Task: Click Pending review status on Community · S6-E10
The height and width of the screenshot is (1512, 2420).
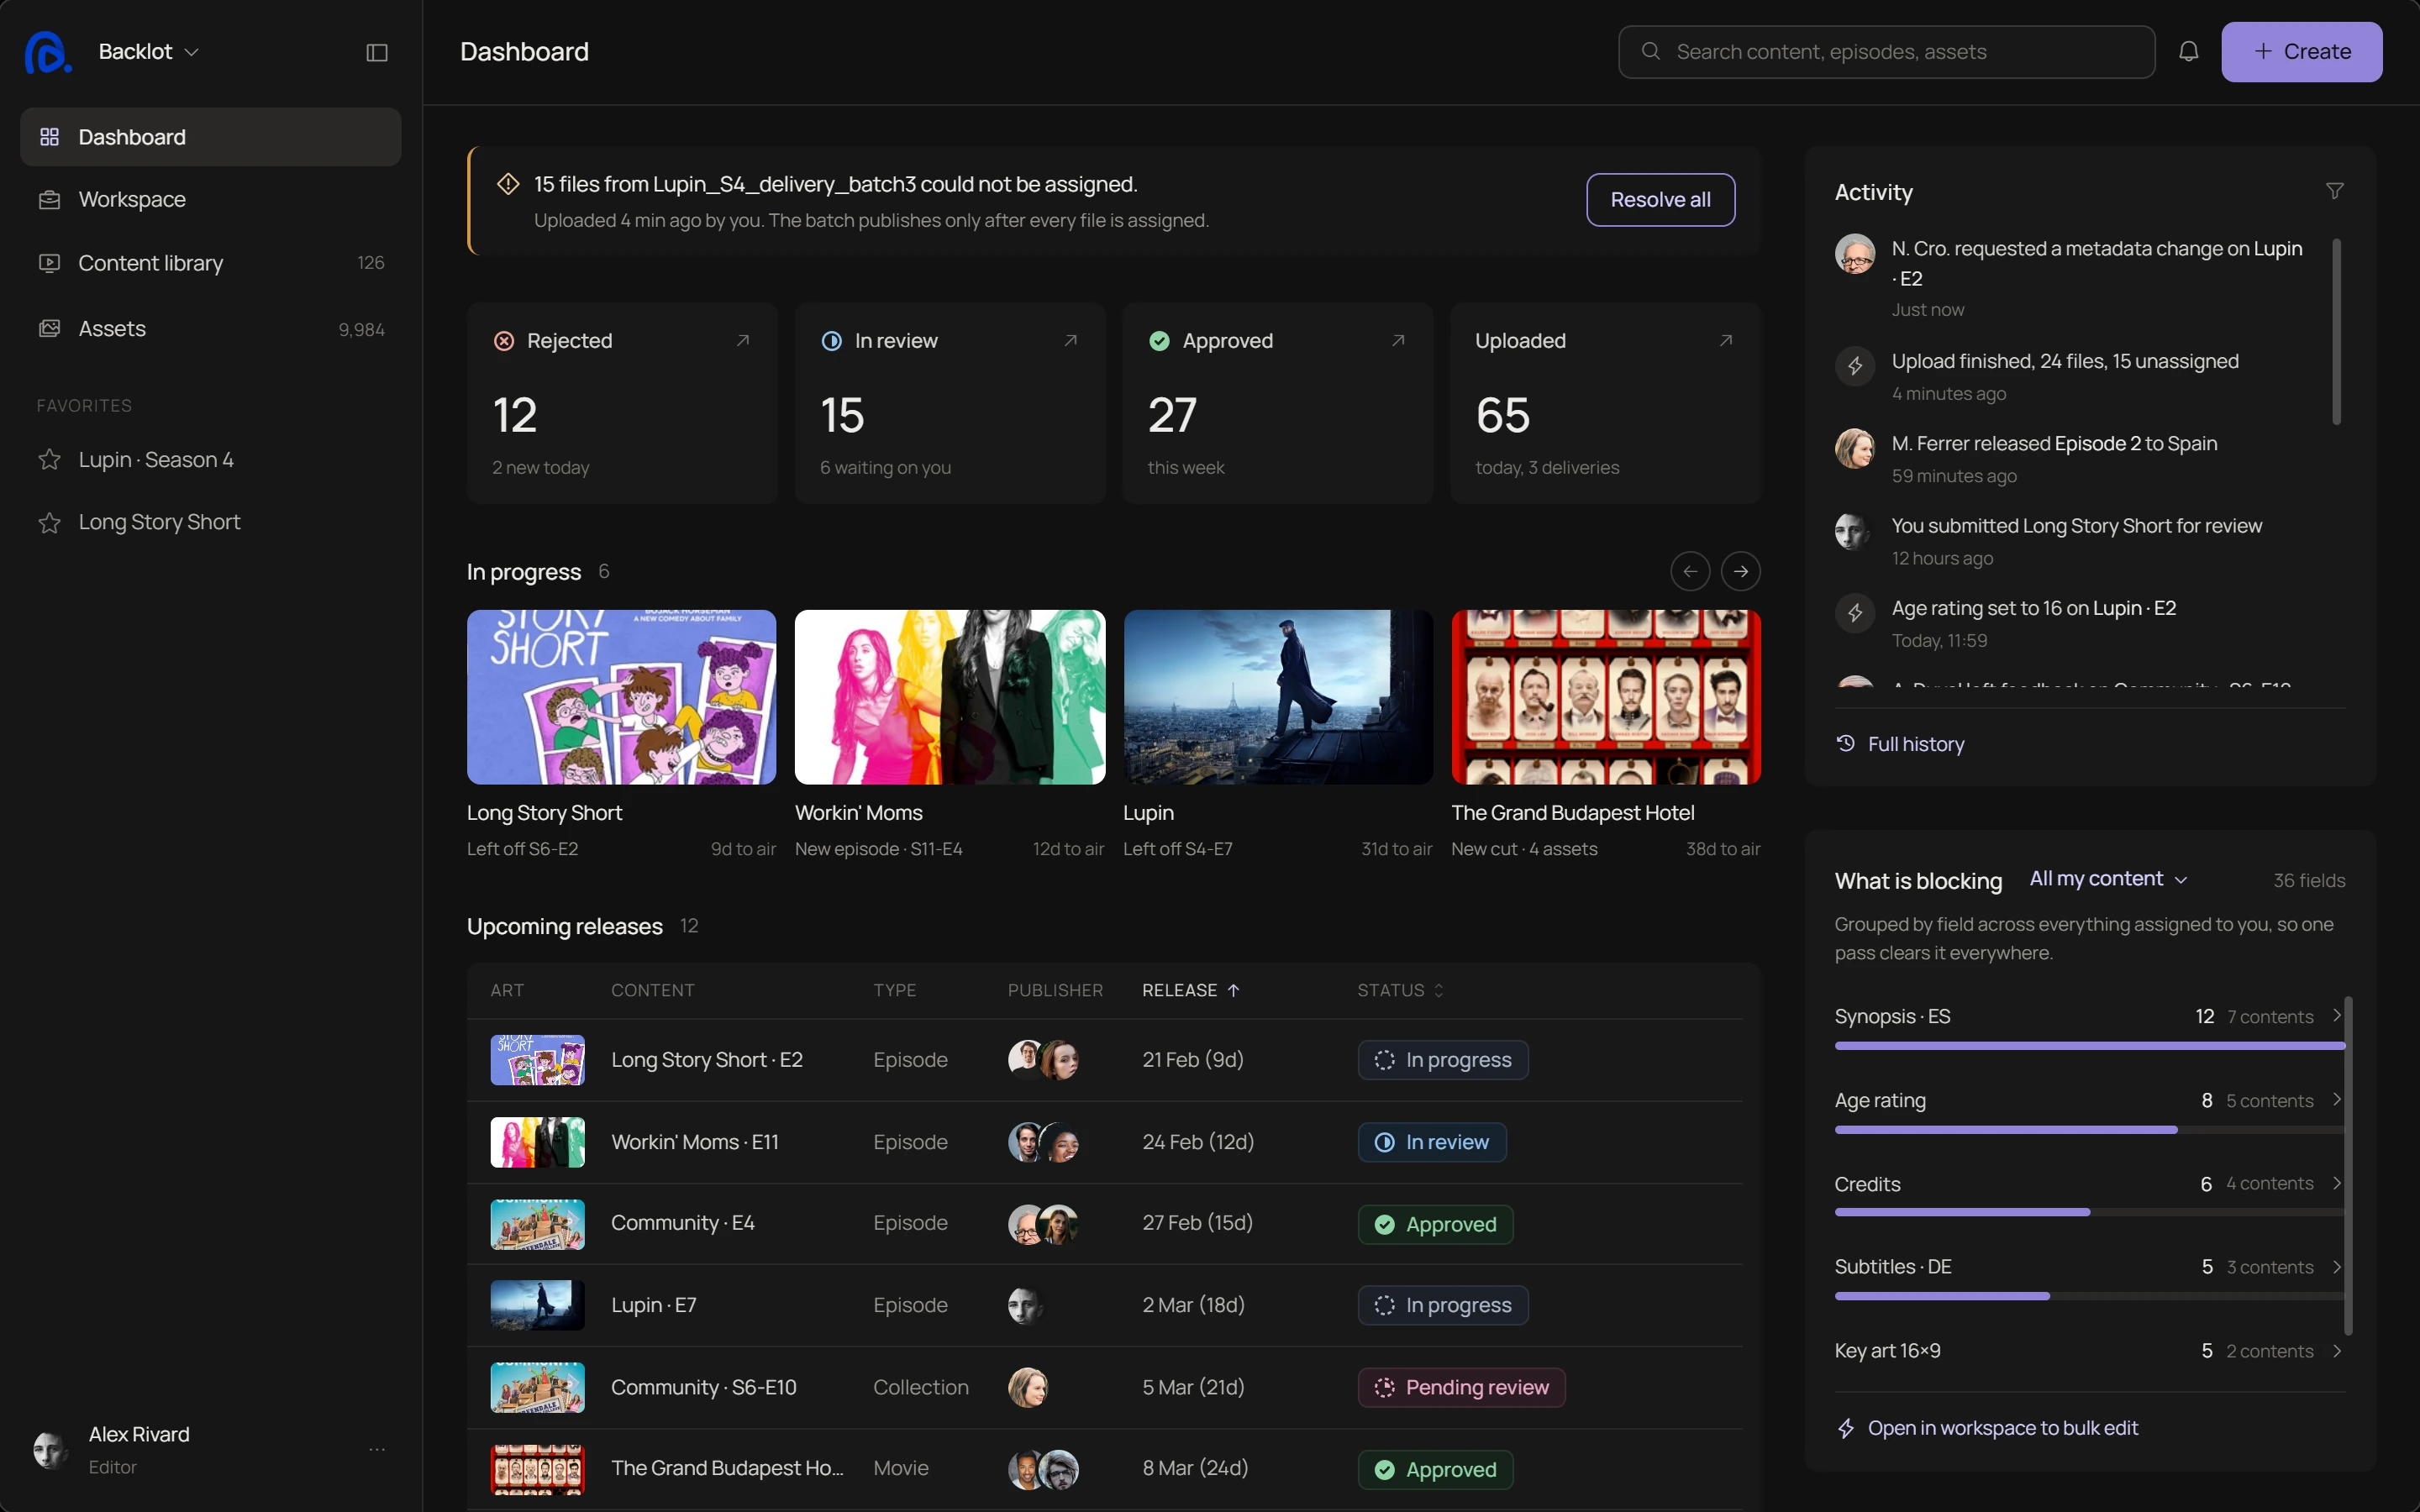Action: tap(1461, 1388)
